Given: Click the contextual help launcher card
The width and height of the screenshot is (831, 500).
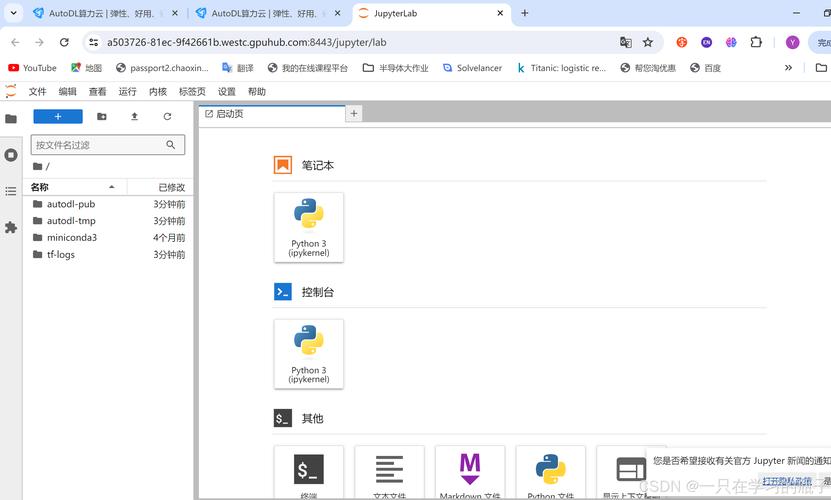Looking at the screenshot, I should click(x=631, y=472).
